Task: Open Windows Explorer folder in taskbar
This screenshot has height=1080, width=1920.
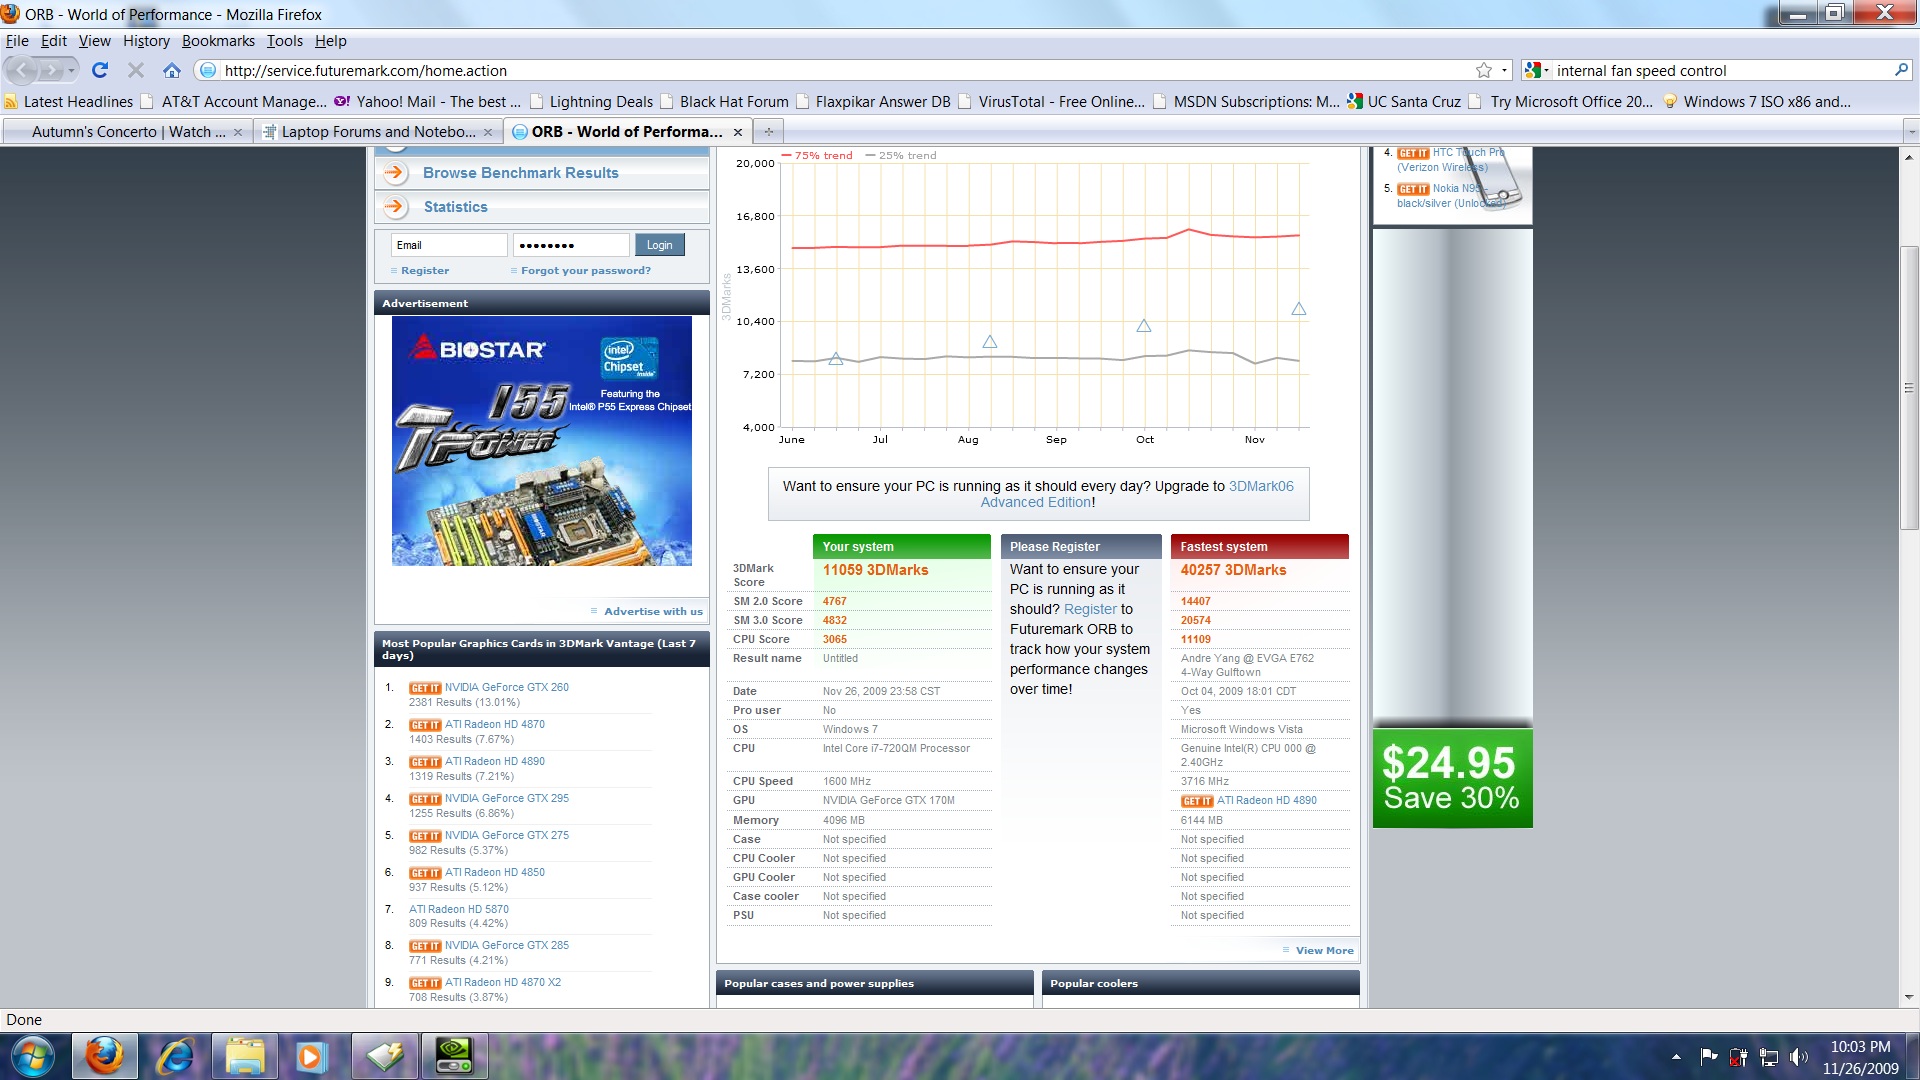Action: pos(245,1056)
